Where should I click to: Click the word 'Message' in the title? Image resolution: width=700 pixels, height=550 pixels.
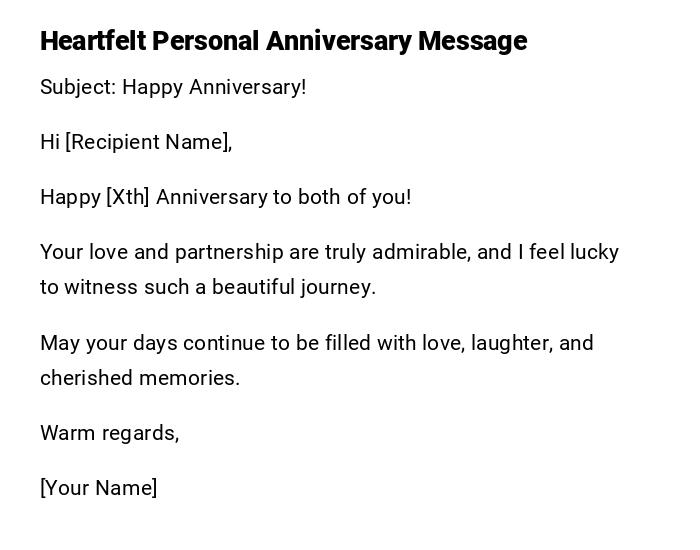[x=472, y=41]
